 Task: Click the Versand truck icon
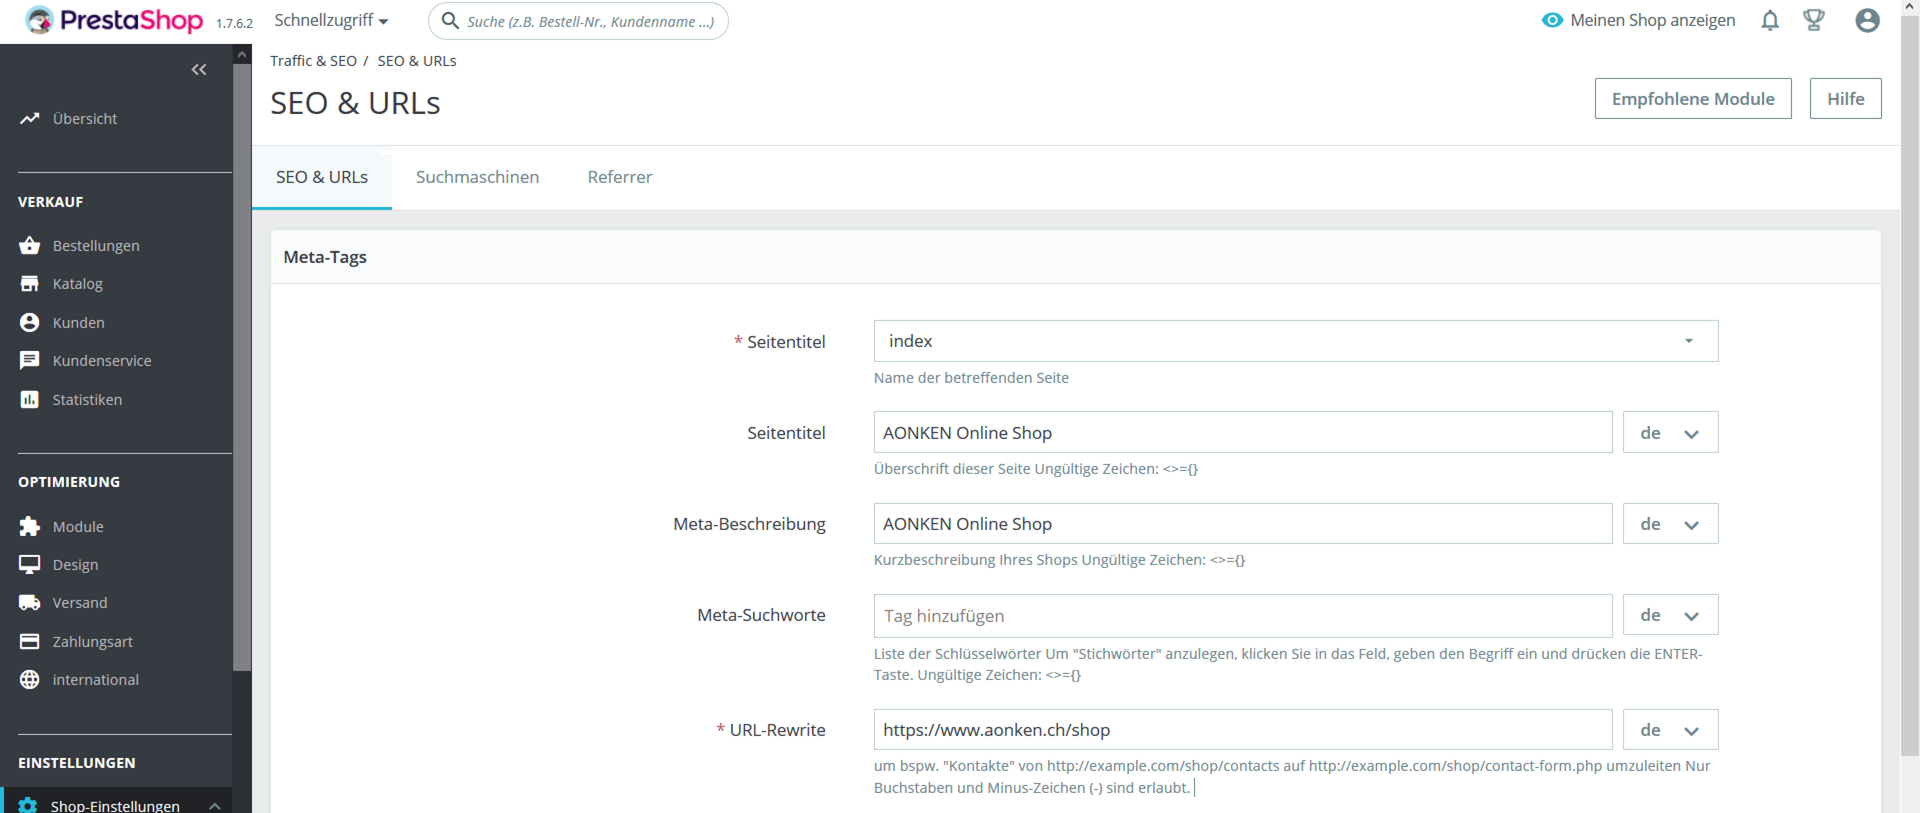30,603
